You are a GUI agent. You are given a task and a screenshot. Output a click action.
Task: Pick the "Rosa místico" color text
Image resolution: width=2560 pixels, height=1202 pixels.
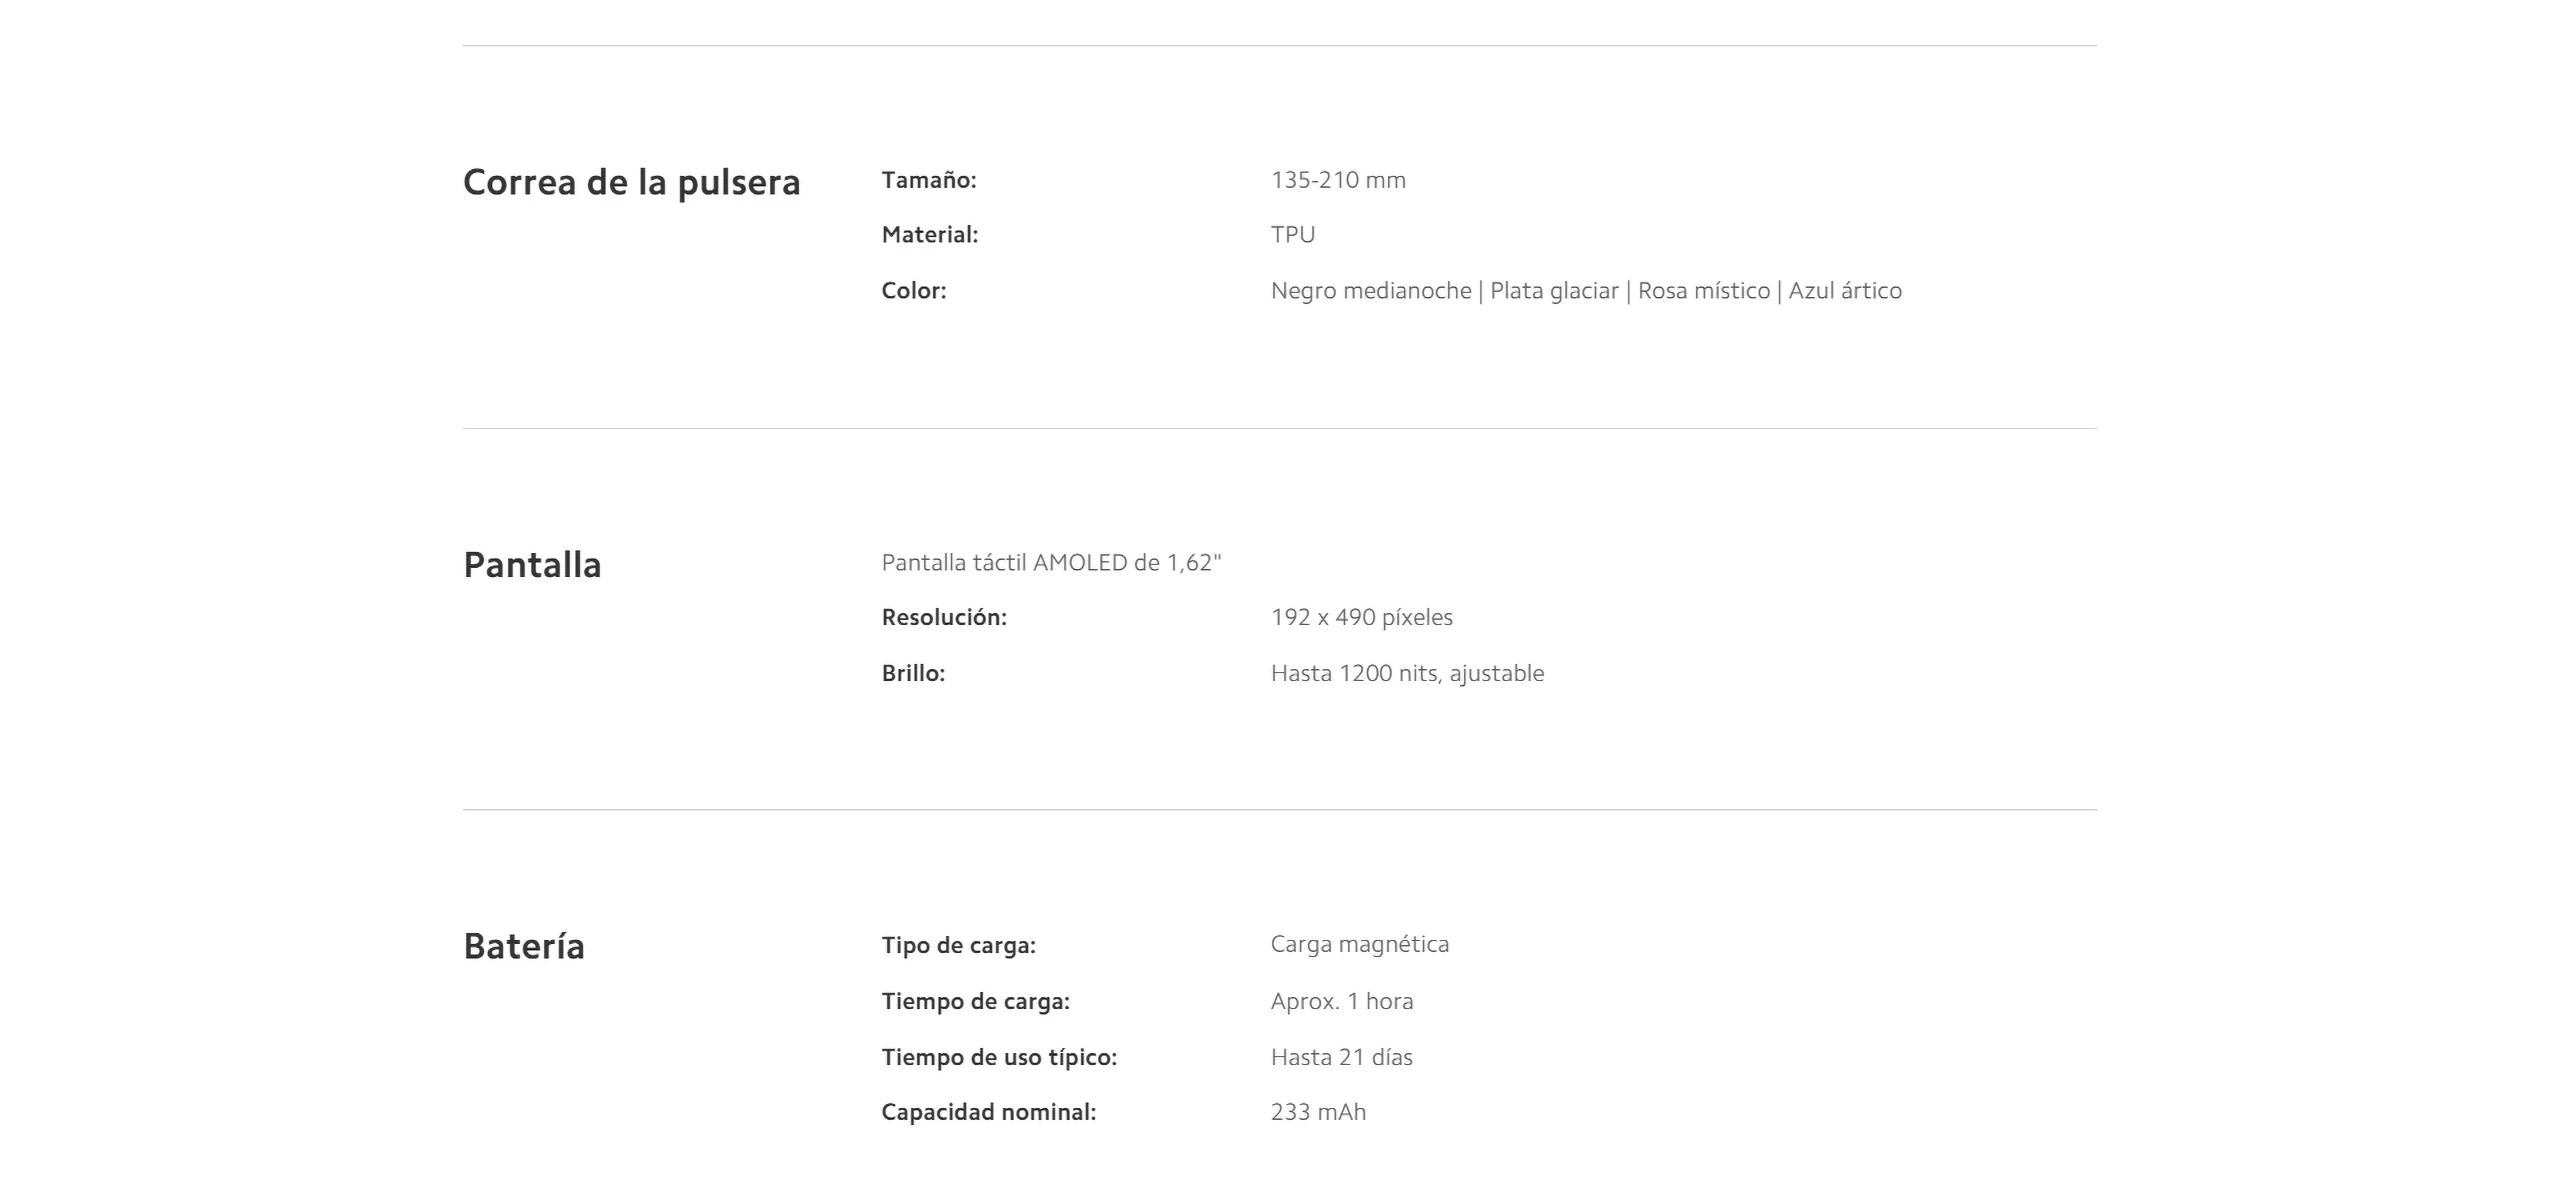pos(1704,291)
